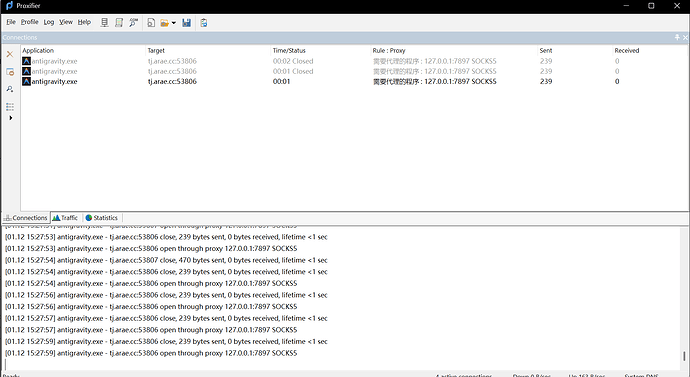
Task: Click the '15:27:56' open through proxy log line
Action: (151, 307)
